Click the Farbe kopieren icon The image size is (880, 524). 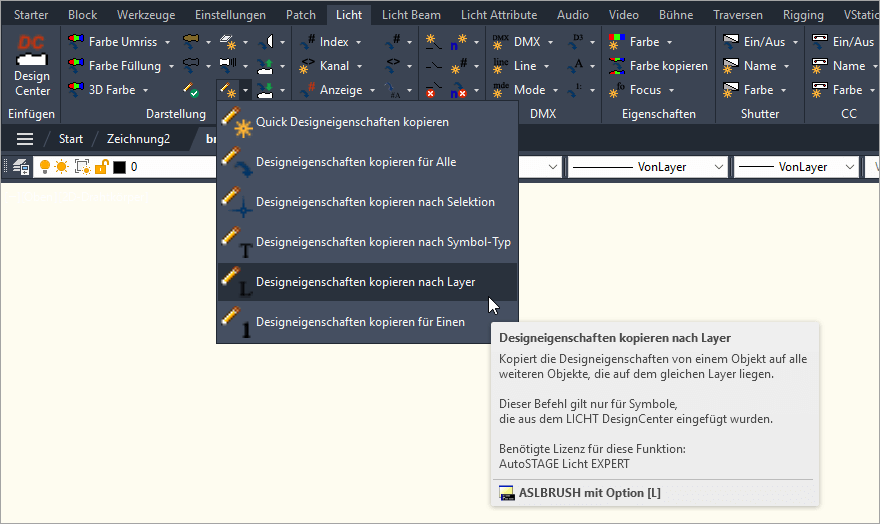(x=617, y=66)
